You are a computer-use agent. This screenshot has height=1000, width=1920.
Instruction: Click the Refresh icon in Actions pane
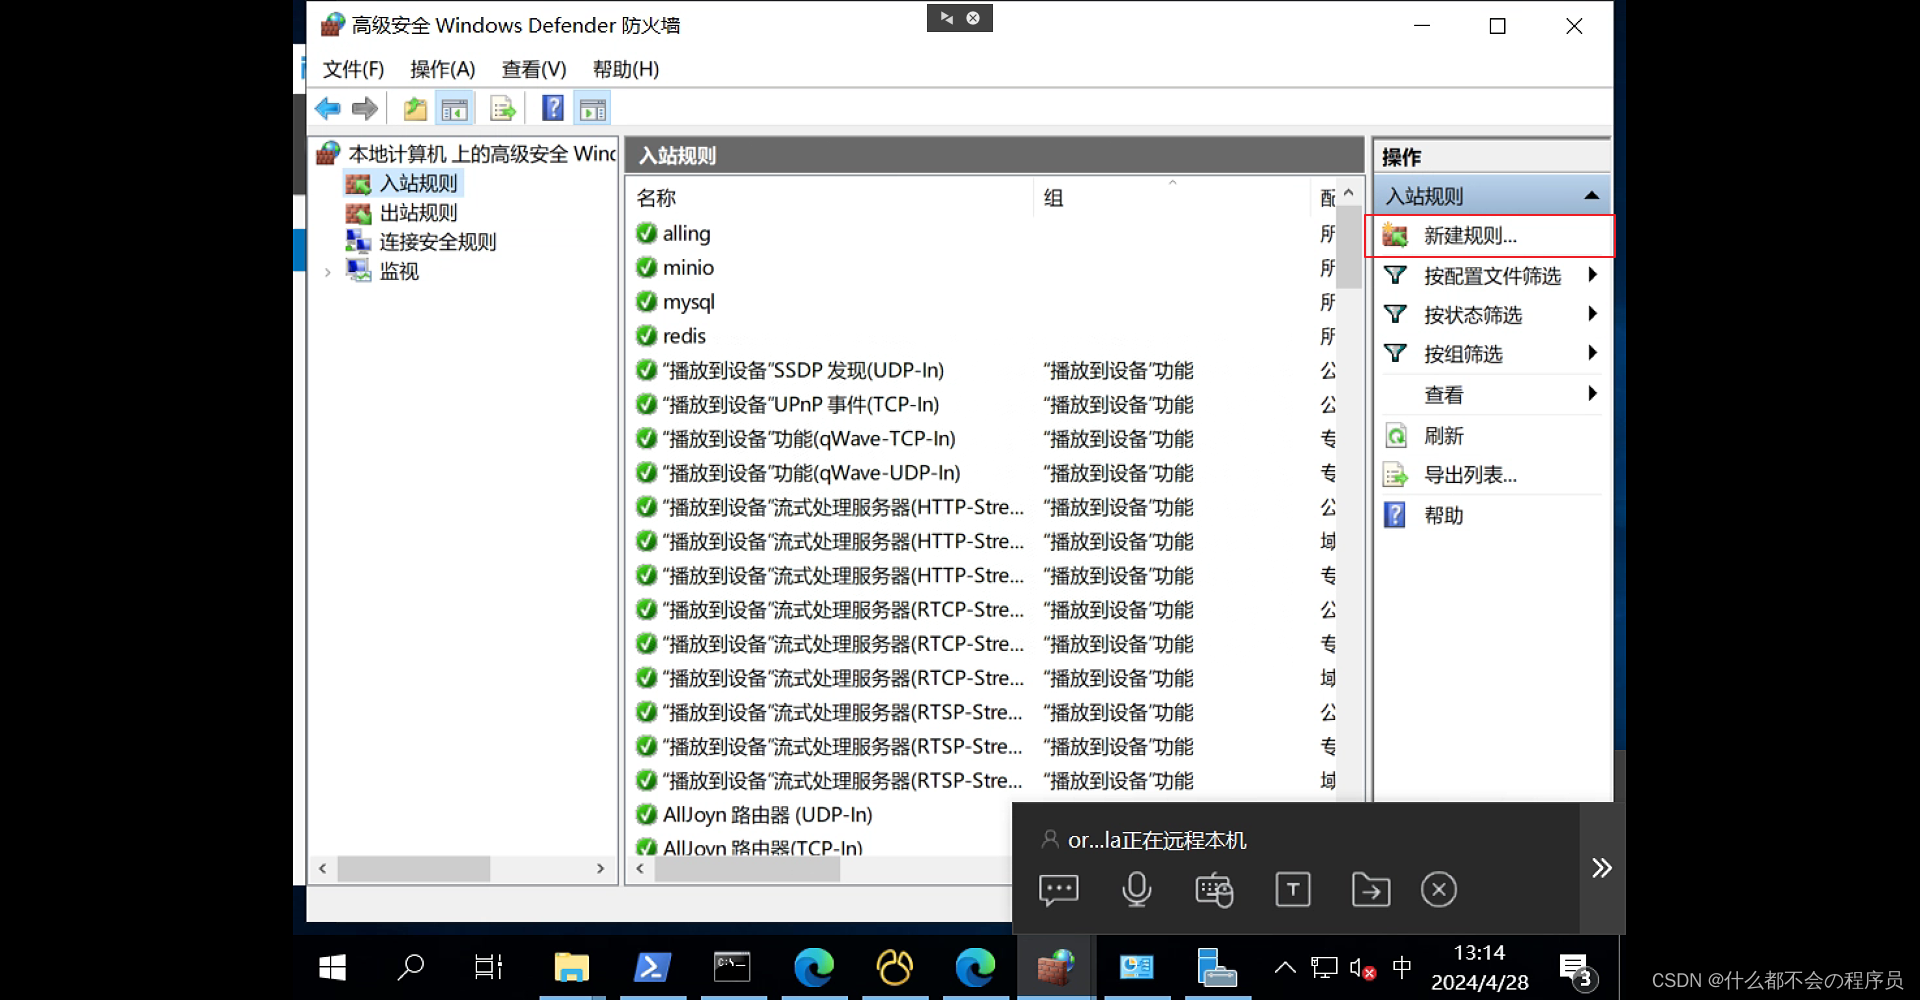[x=1395, y=436]
